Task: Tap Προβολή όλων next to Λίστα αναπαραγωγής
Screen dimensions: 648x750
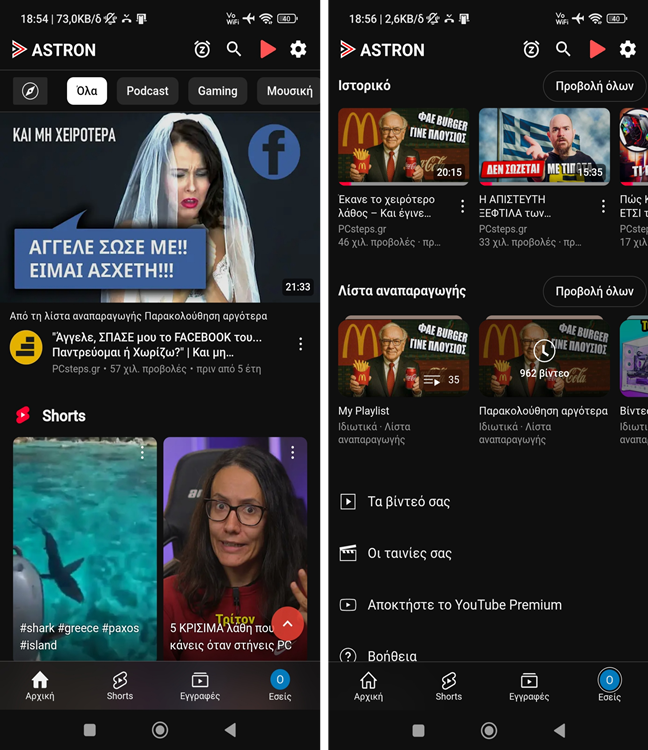Action: pos(594,291)
